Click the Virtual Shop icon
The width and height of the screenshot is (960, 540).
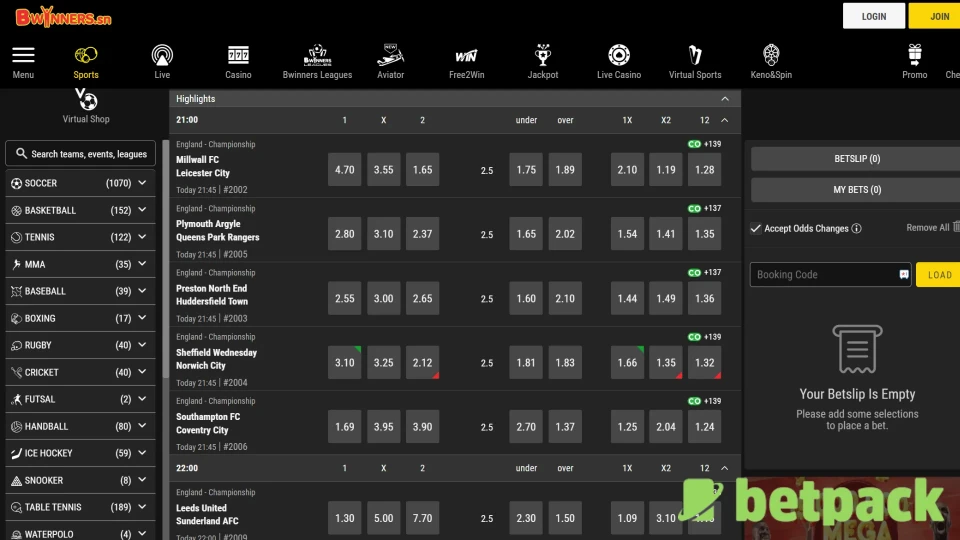86,101
